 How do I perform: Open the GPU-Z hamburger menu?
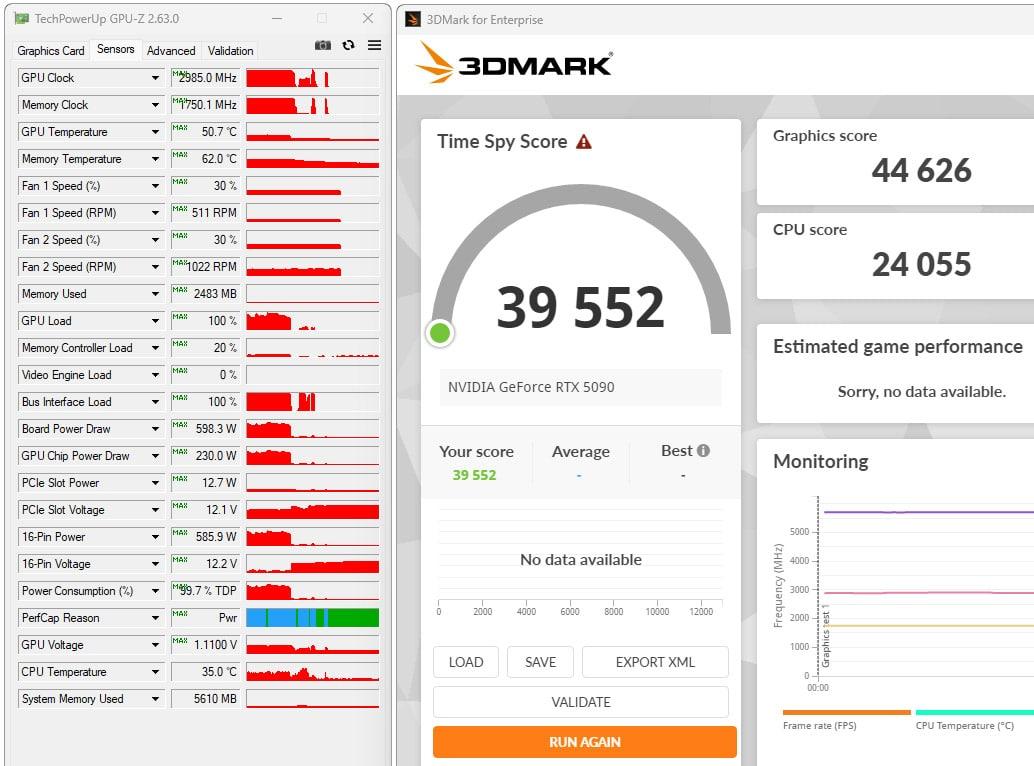375,45
